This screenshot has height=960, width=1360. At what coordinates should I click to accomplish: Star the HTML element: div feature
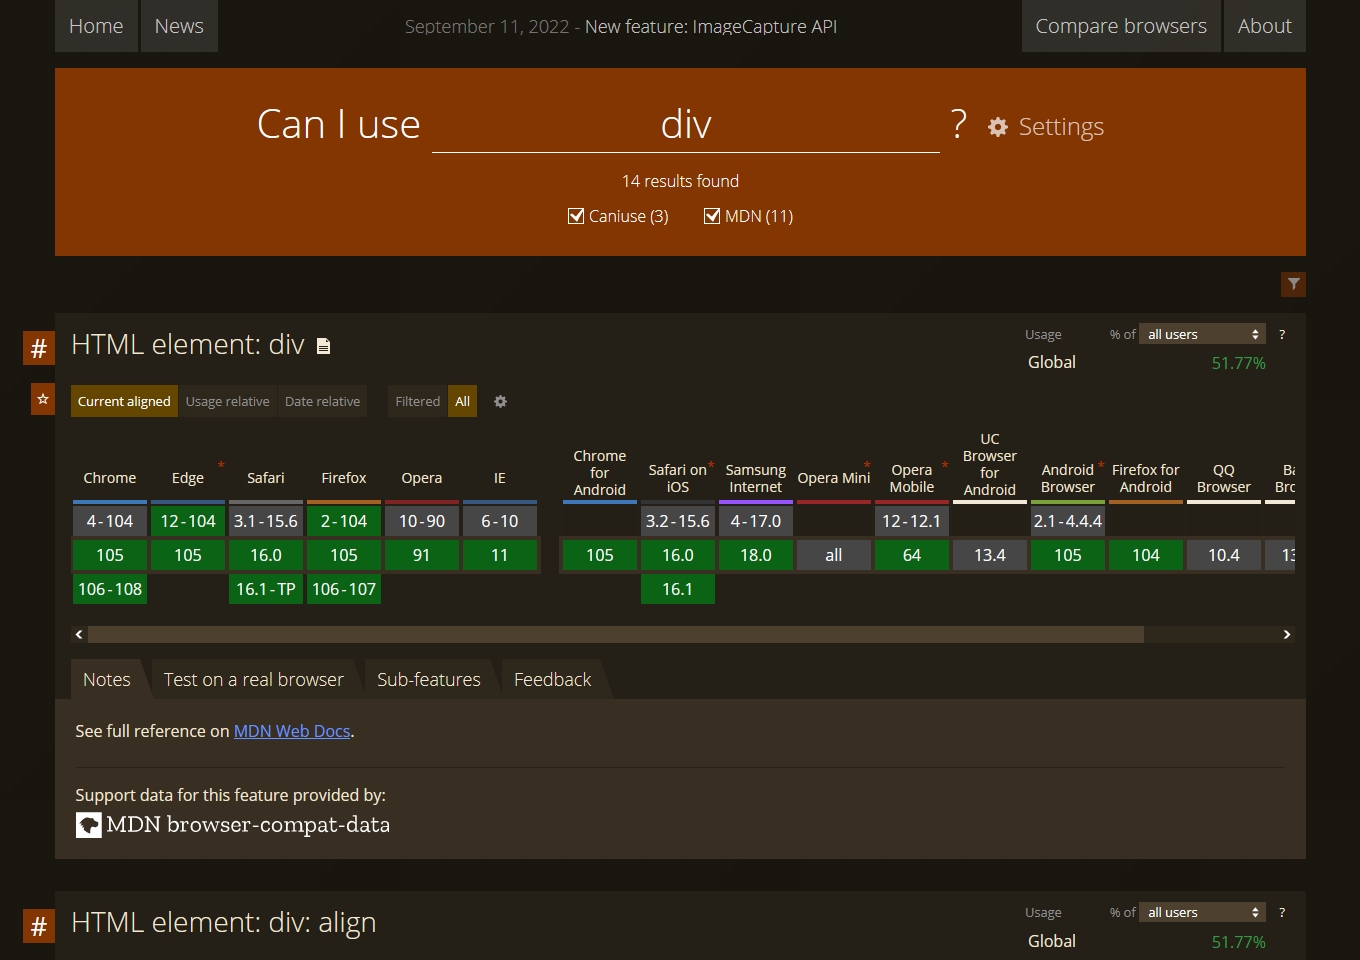(43, 399)
